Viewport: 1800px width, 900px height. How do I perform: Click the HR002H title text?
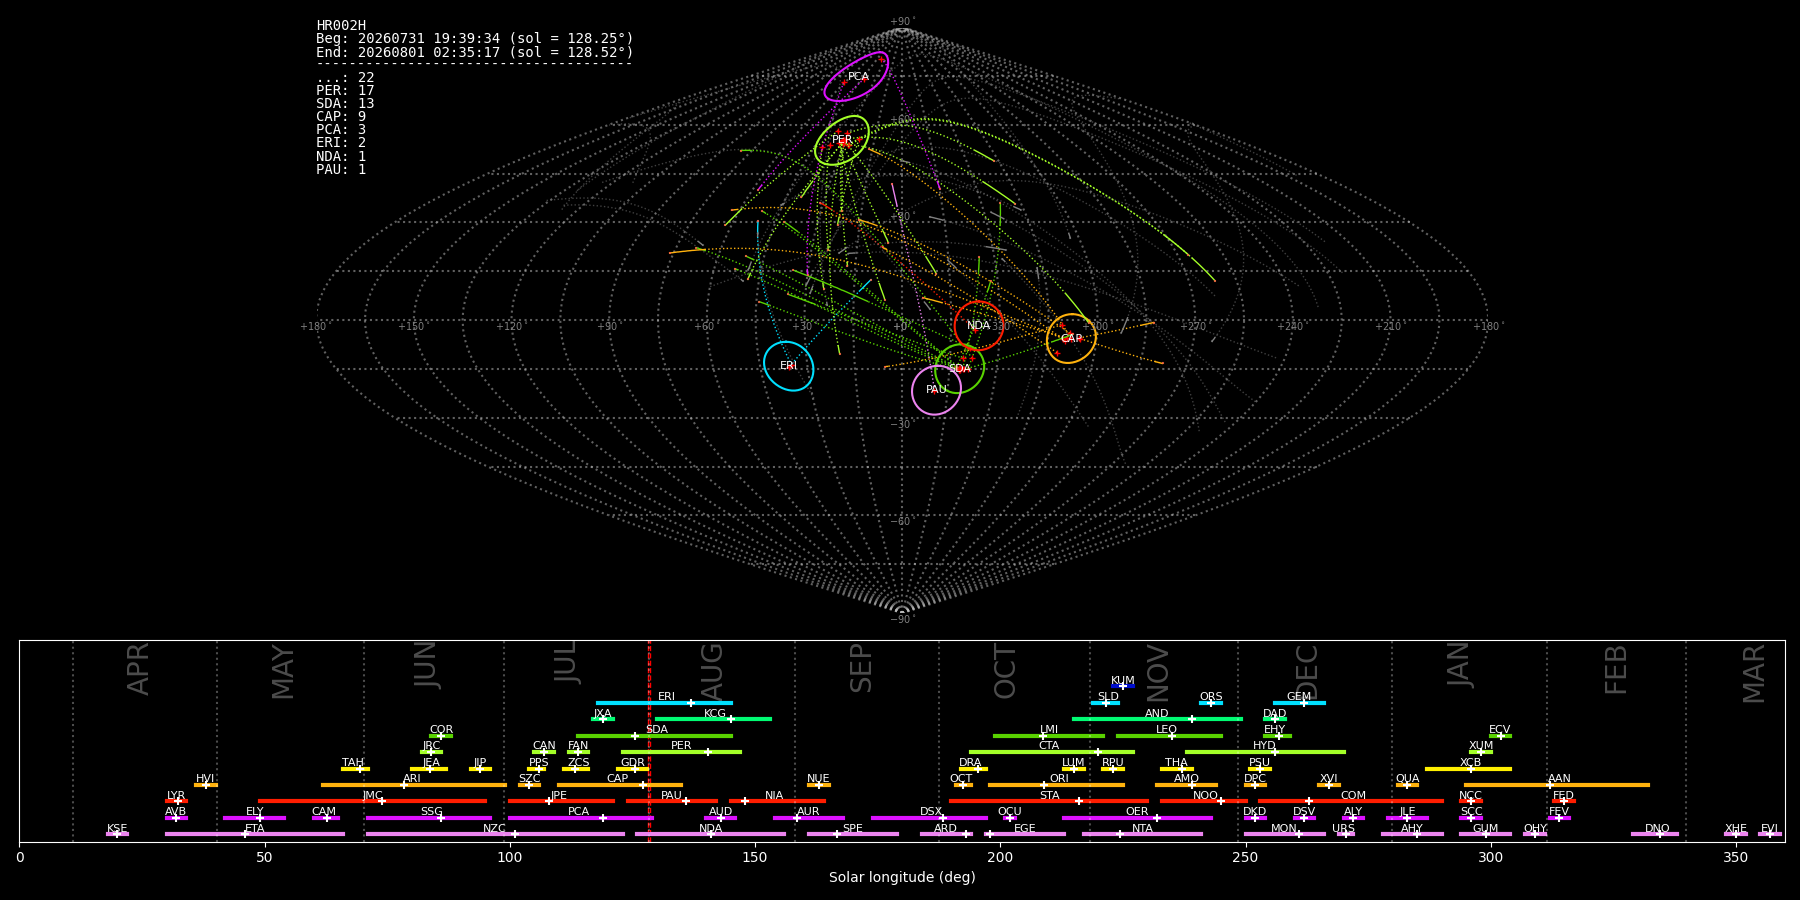point(341,26)
